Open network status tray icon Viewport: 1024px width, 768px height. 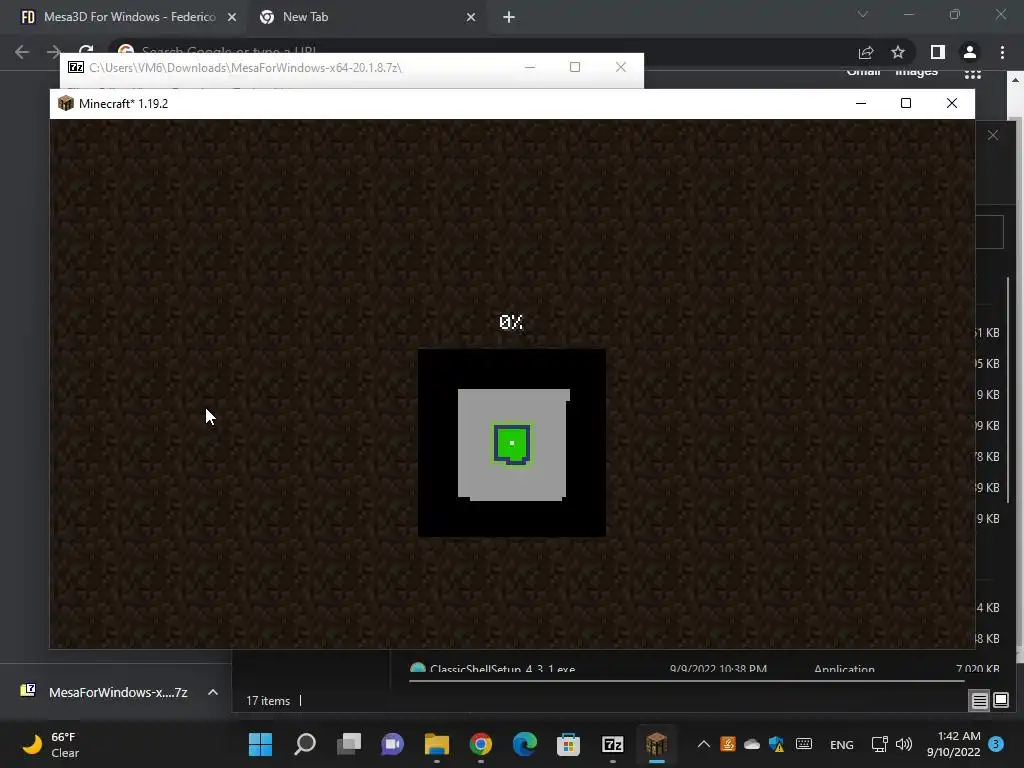coord(879,744)
